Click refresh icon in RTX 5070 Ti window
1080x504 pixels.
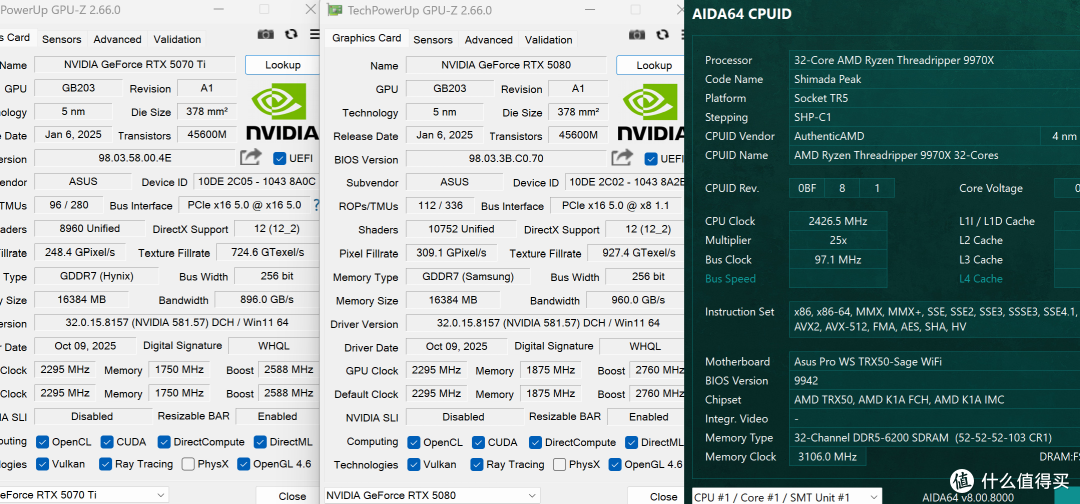[x=291, y=34]
